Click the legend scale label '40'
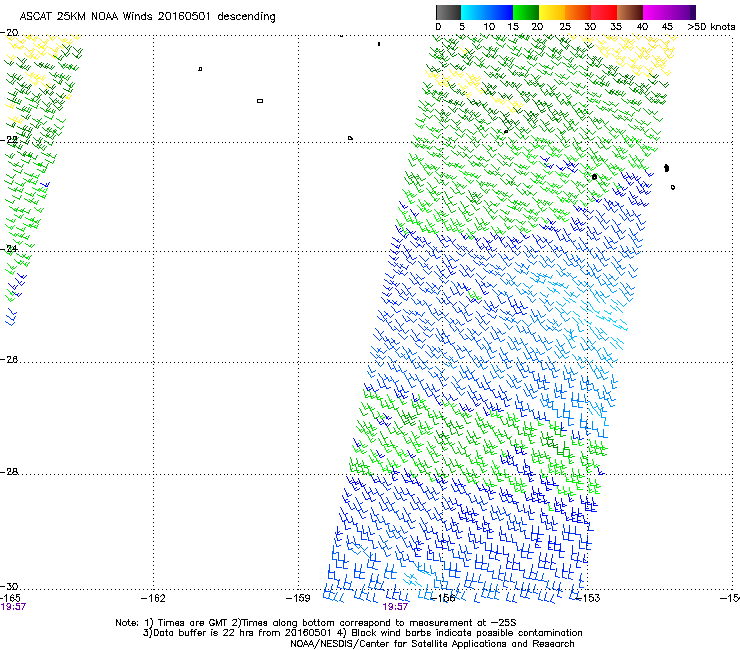 click(x=642, y=27)
